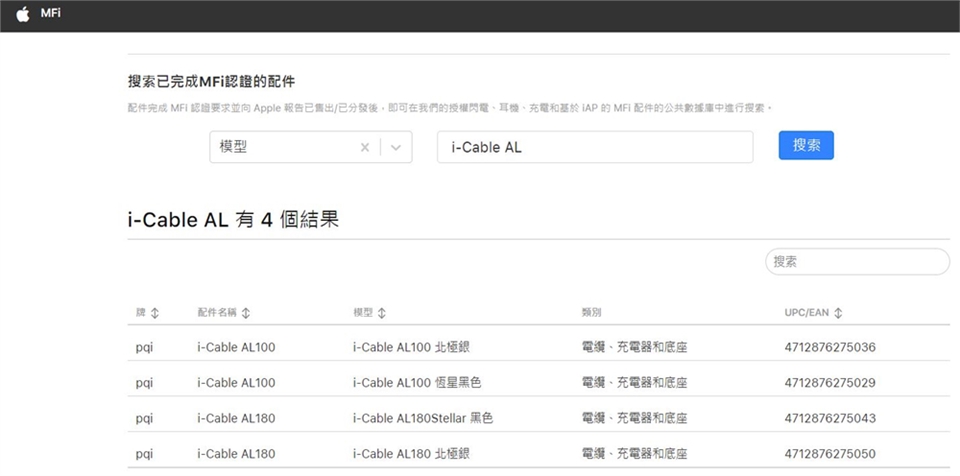Clear the 模型 selection with X icon

click(365, 147)
